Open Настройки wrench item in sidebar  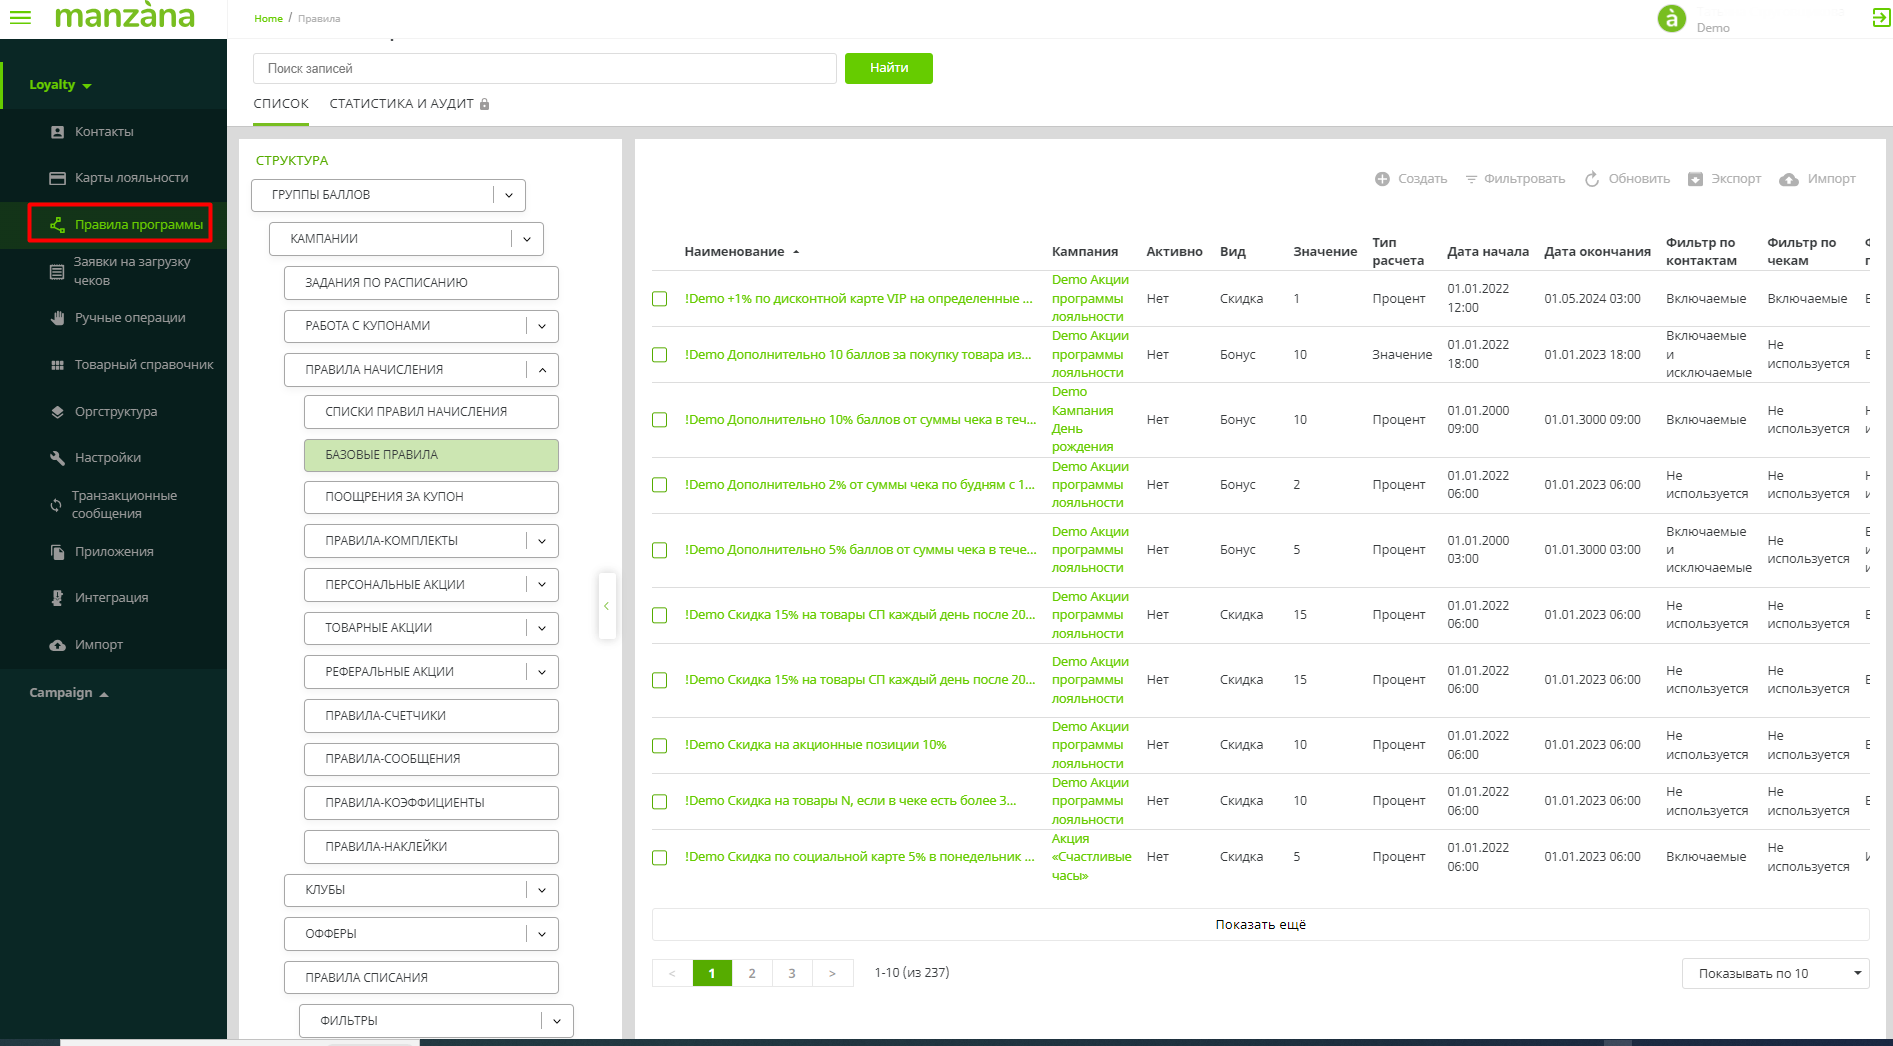point(107,458)
